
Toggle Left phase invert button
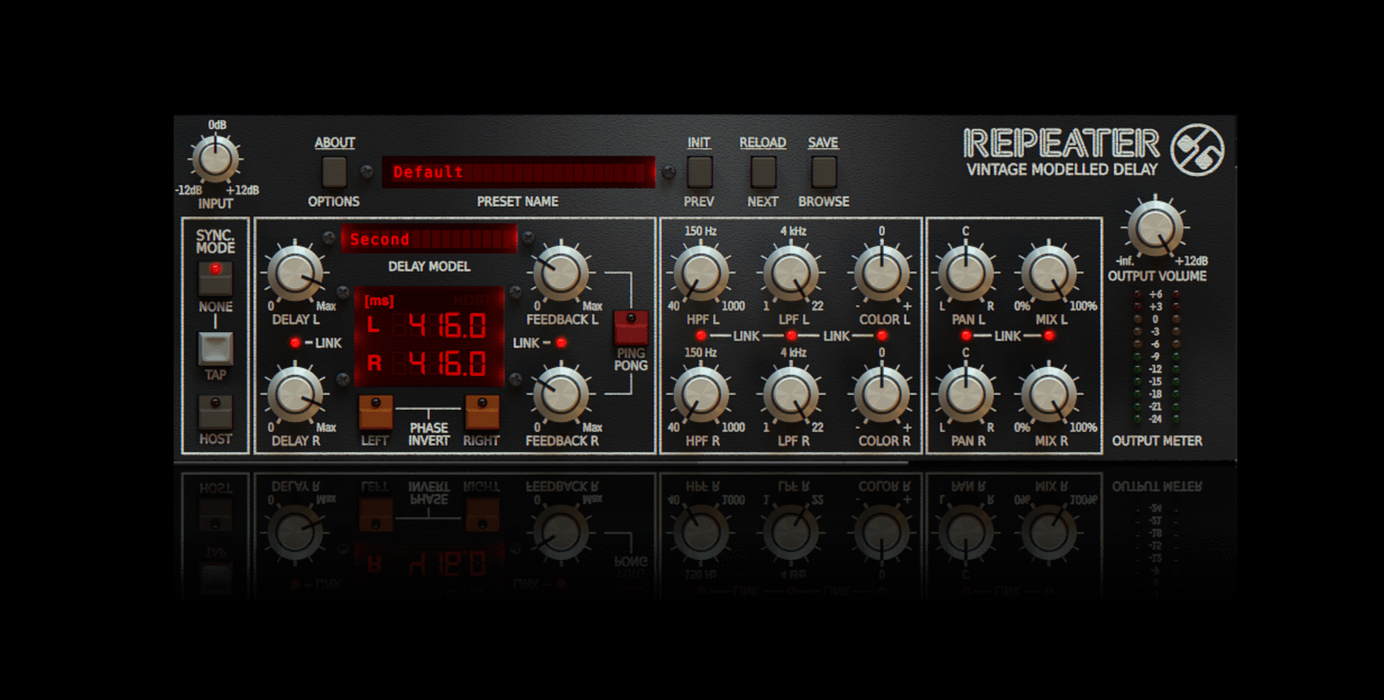pyautogui.click(x=375, y=411)
